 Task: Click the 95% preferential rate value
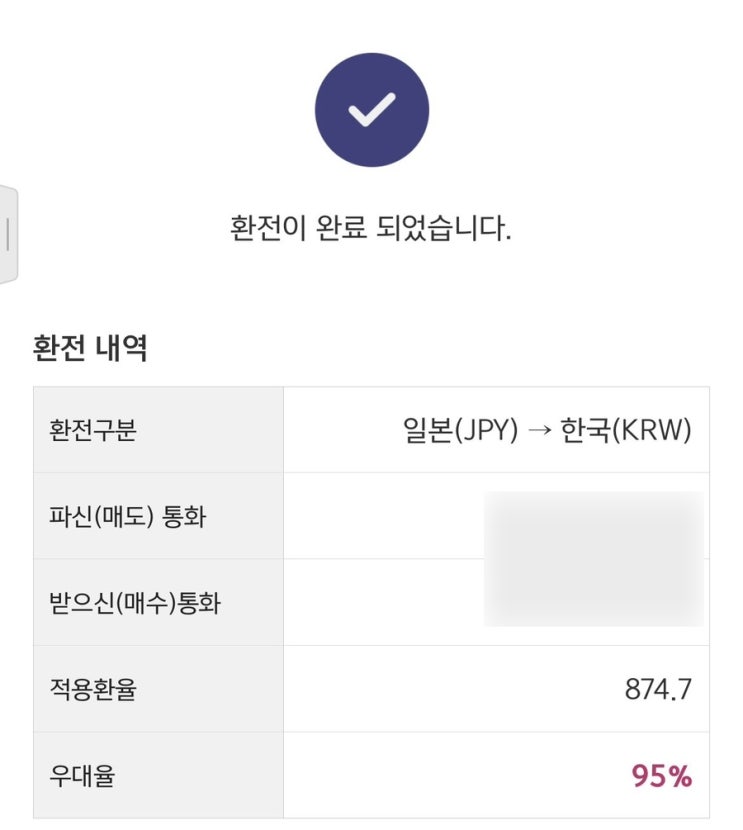click(661, 776)
